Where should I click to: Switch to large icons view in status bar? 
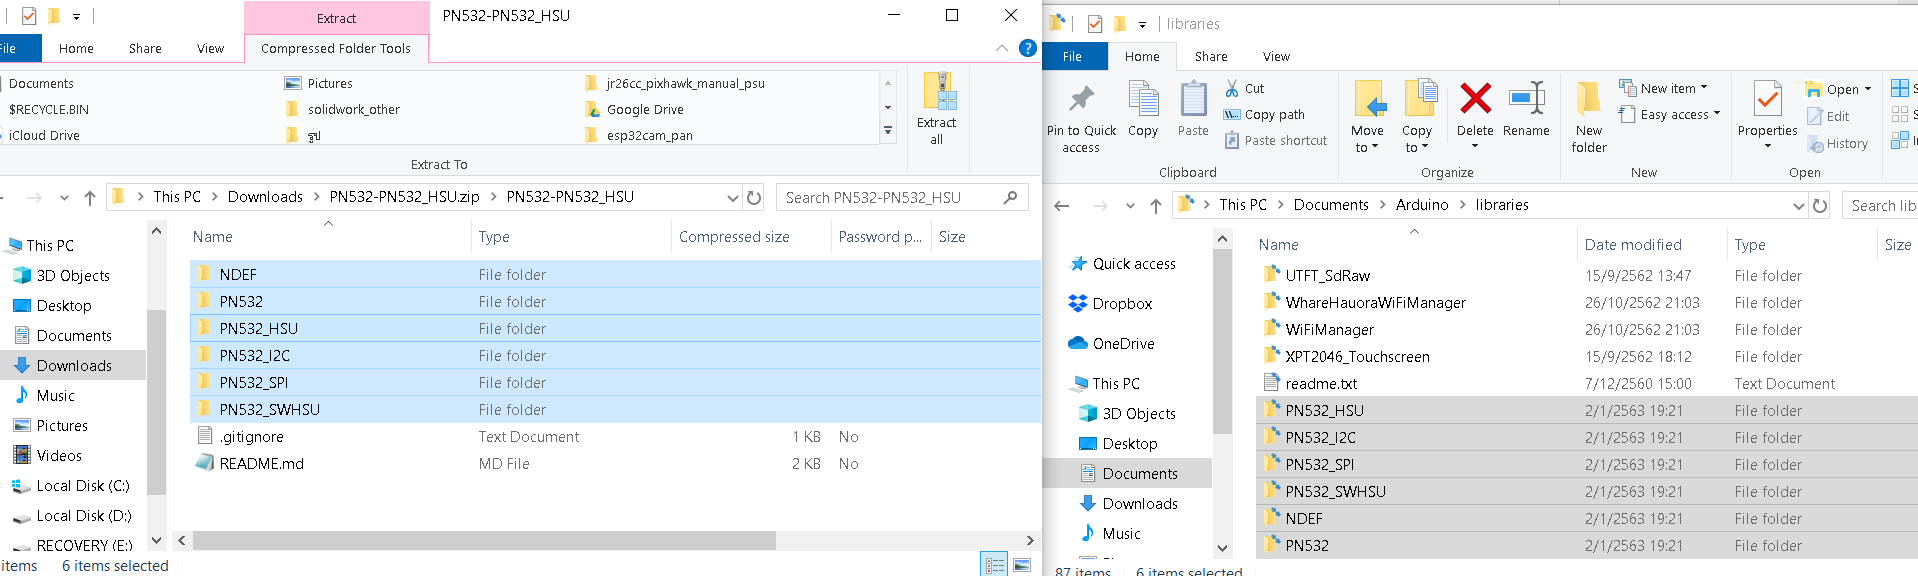[1022, 565]
